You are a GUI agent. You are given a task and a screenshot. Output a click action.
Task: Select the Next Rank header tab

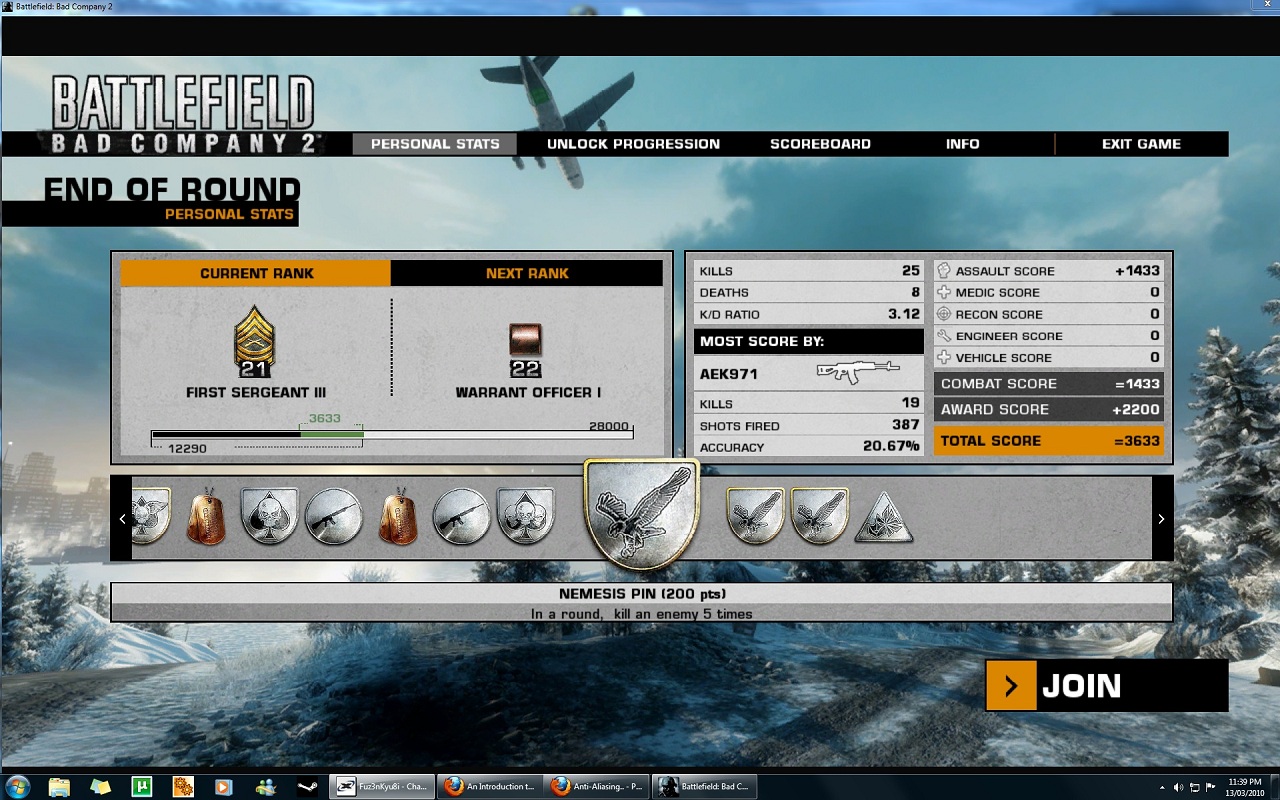[x=527, y=273]
